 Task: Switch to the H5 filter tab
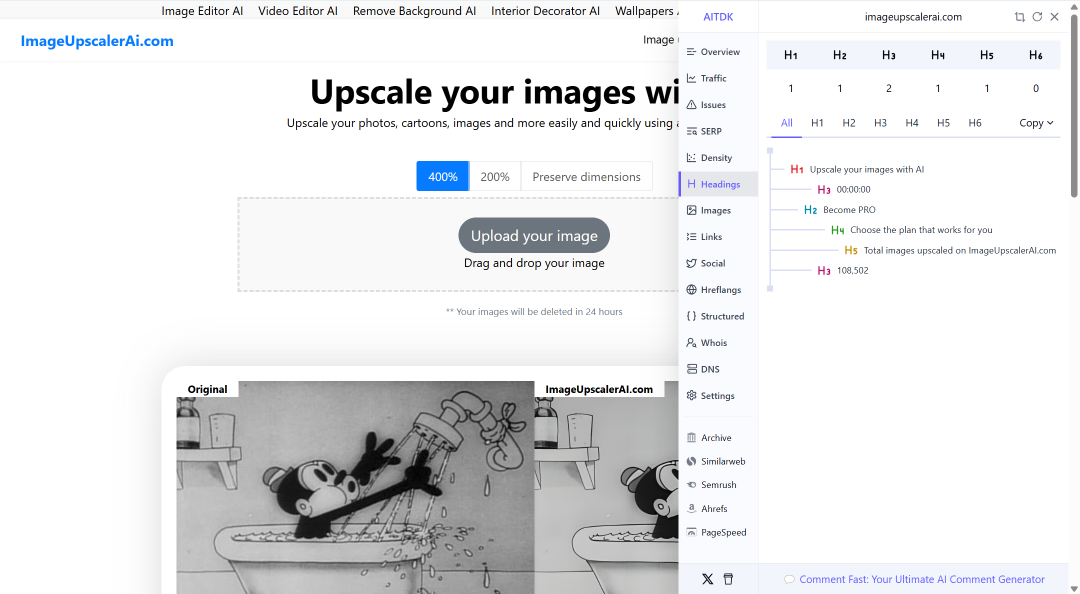[x=944, y=123]
